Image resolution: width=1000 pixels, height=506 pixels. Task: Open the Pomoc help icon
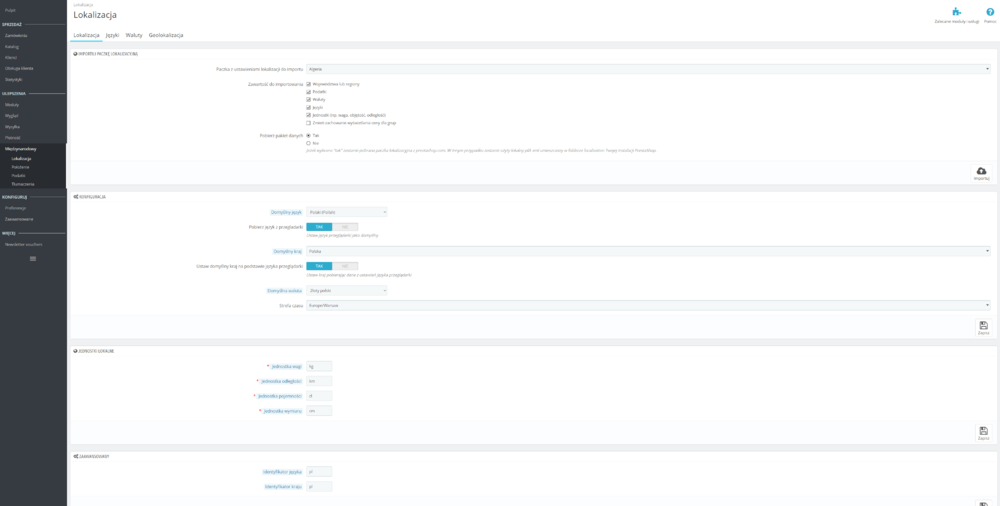pyautogui.click(x=990, y=11)
